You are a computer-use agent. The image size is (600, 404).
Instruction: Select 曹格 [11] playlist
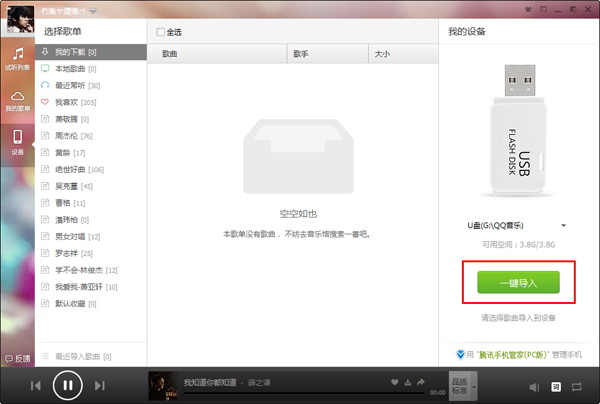pos(91,203)
